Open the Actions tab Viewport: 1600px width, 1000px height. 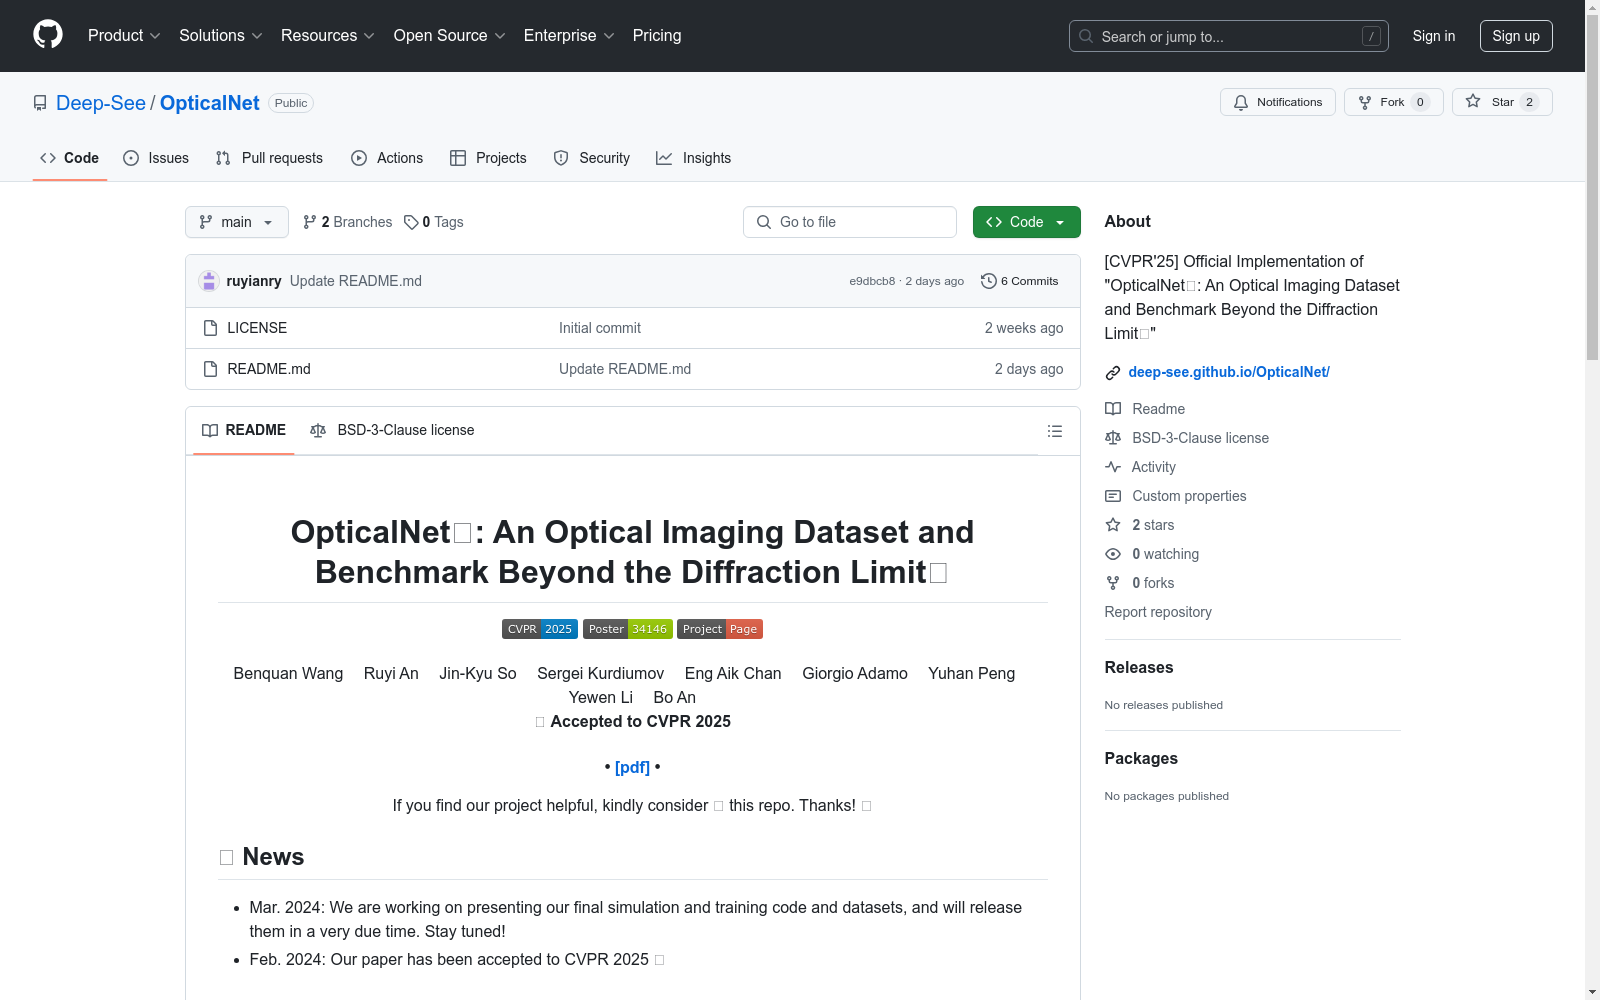click(387, 158)
